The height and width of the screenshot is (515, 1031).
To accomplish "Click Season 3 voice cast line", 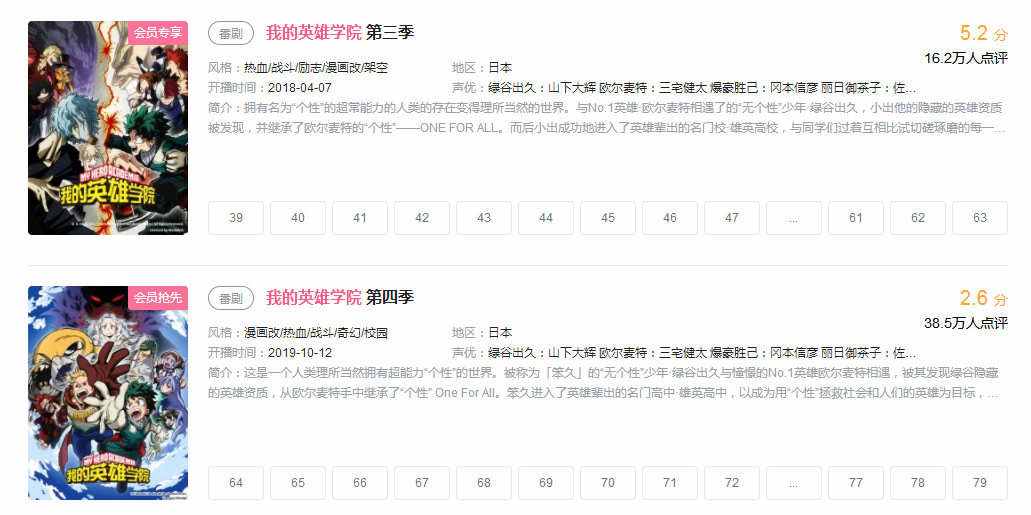I will 684,88.
